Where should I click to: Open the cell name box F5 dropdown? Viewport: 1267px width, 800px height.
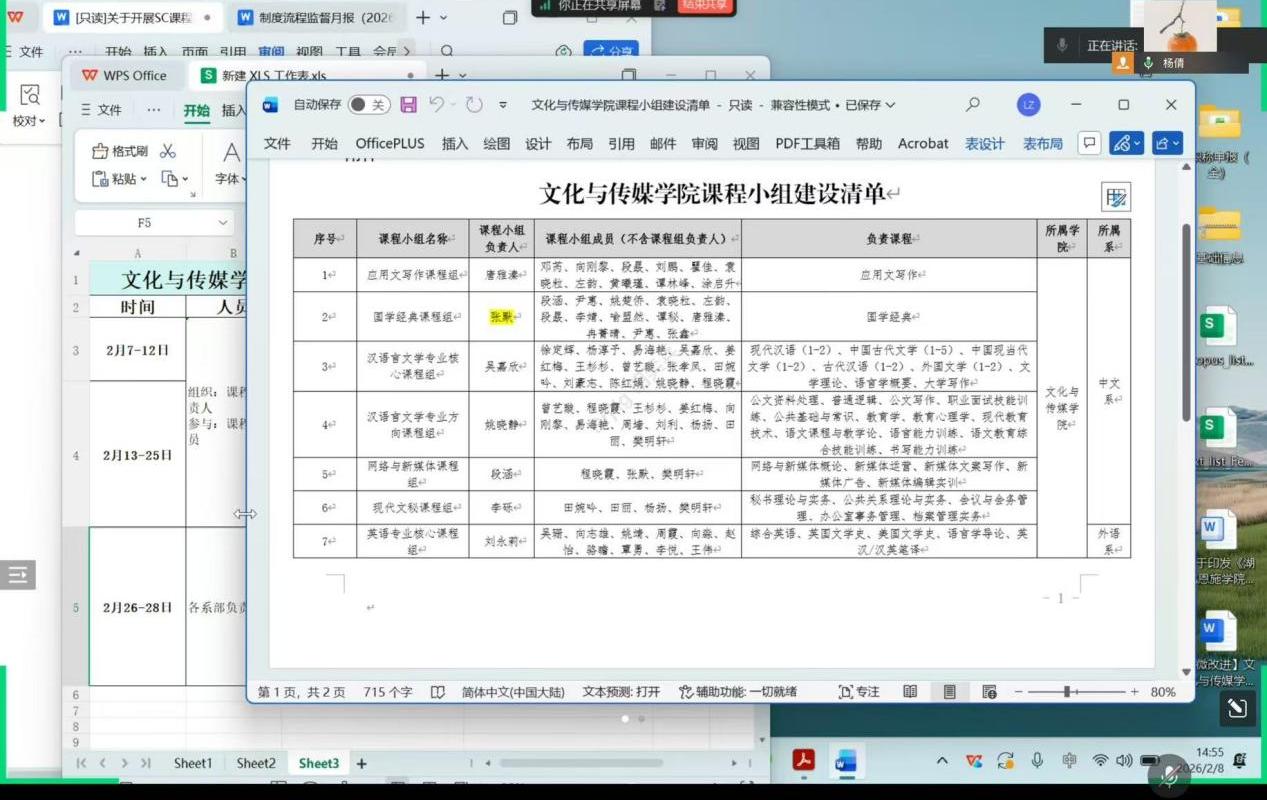pyautogui.click(x=222, y=223)
